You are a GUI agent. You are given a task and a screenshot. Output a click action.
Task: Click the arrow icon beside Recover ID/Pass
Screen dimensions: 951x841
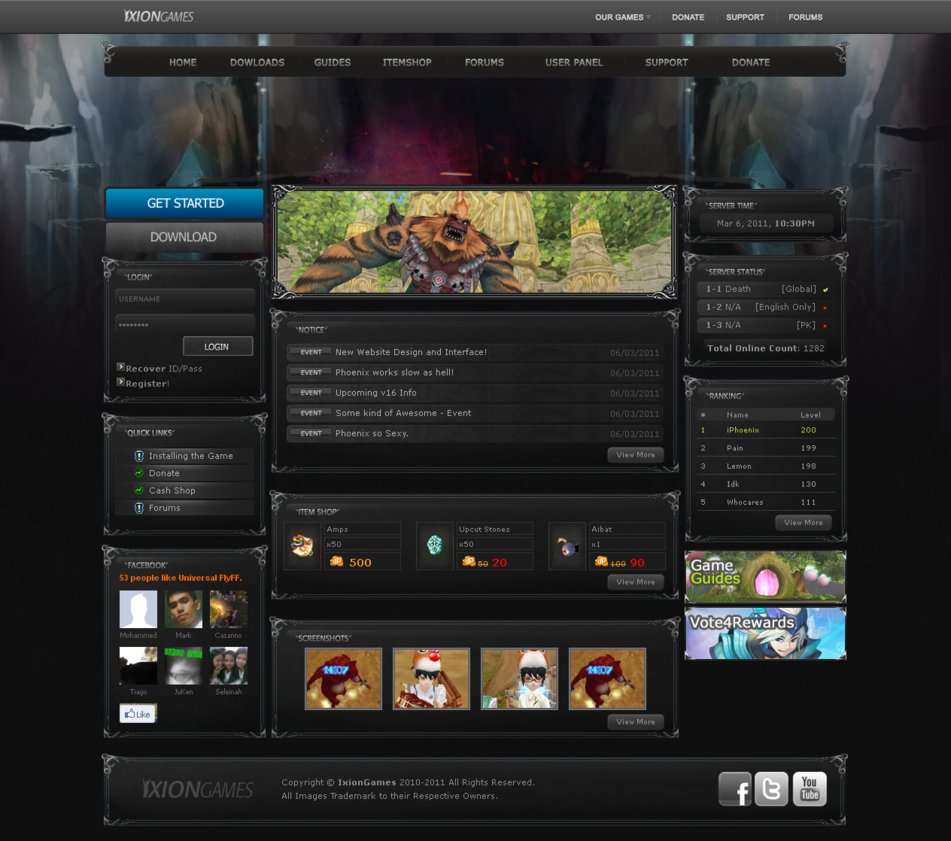pos(121,367)
